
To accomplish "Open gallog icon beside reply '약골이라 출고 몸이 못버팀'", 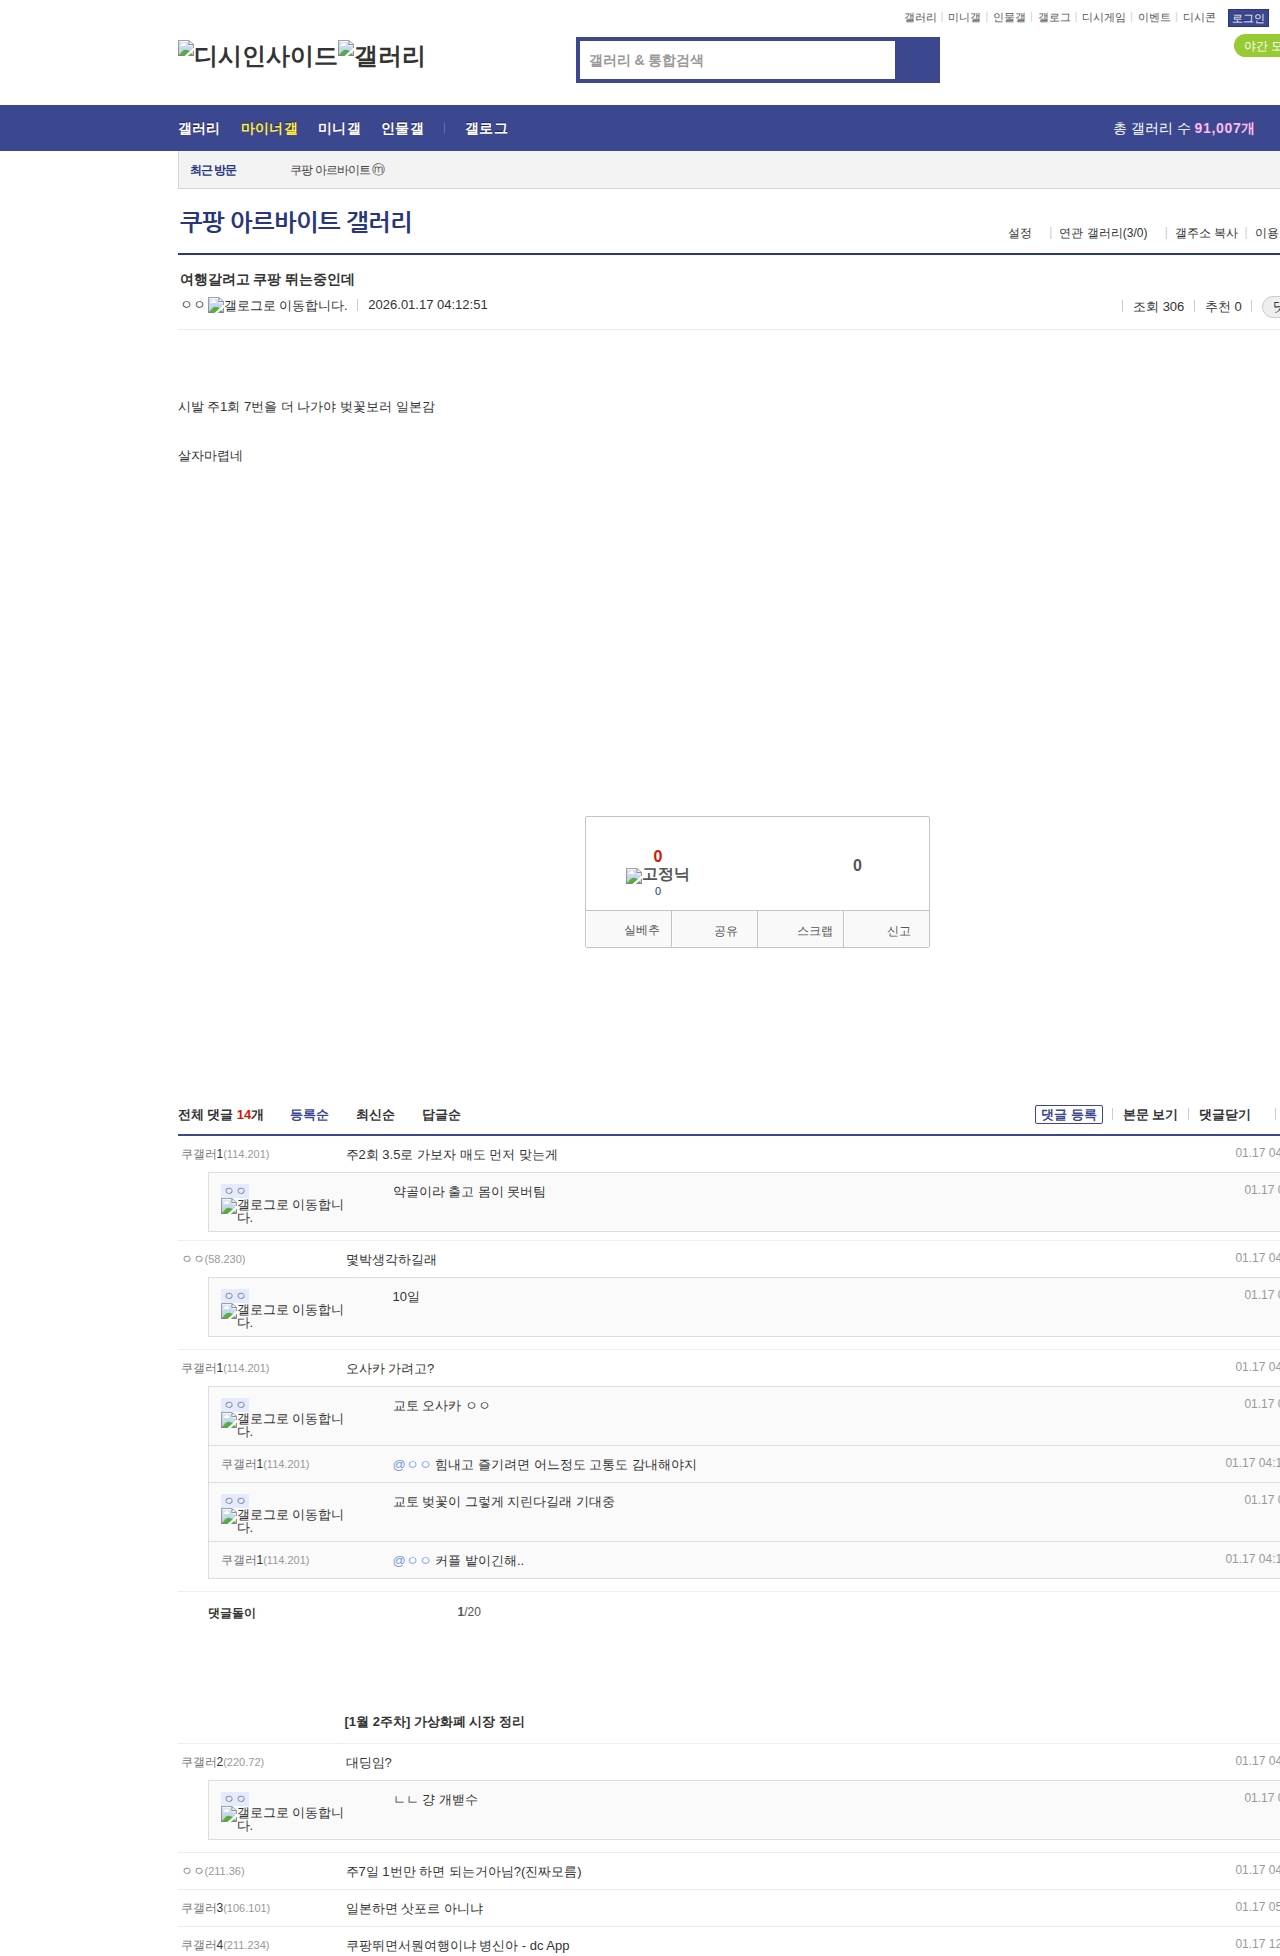I will (x=282, y=1211).
